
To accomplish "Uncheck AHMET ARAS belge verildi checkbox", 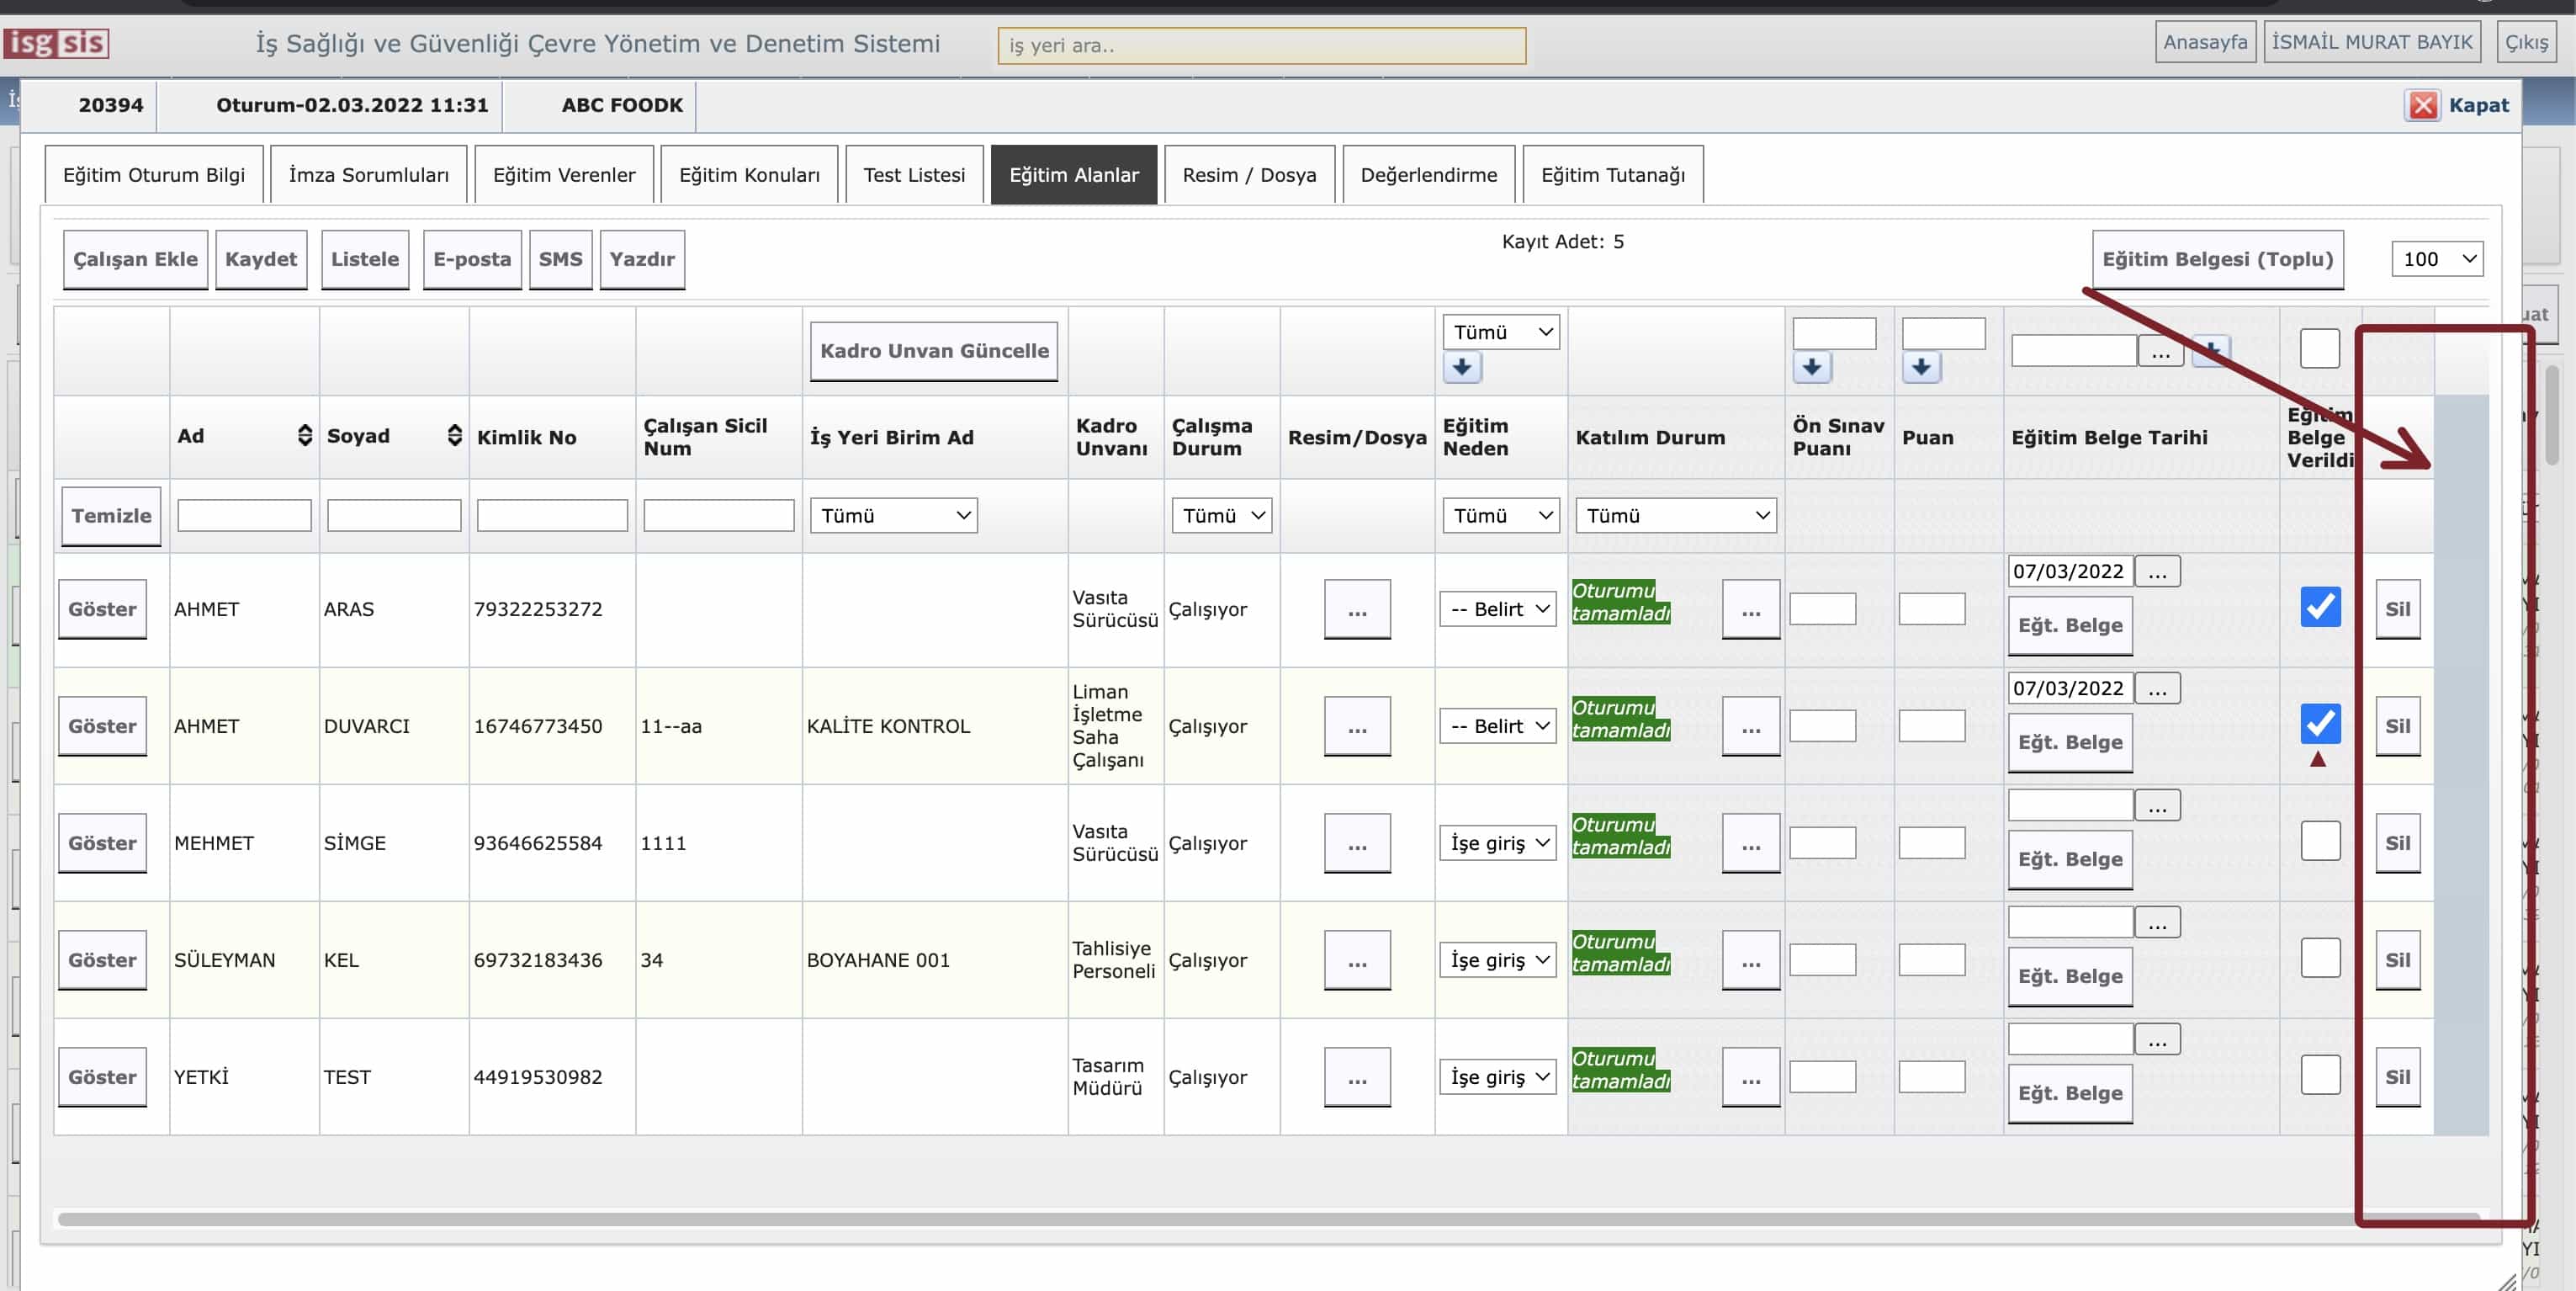I will [2319, 607].
